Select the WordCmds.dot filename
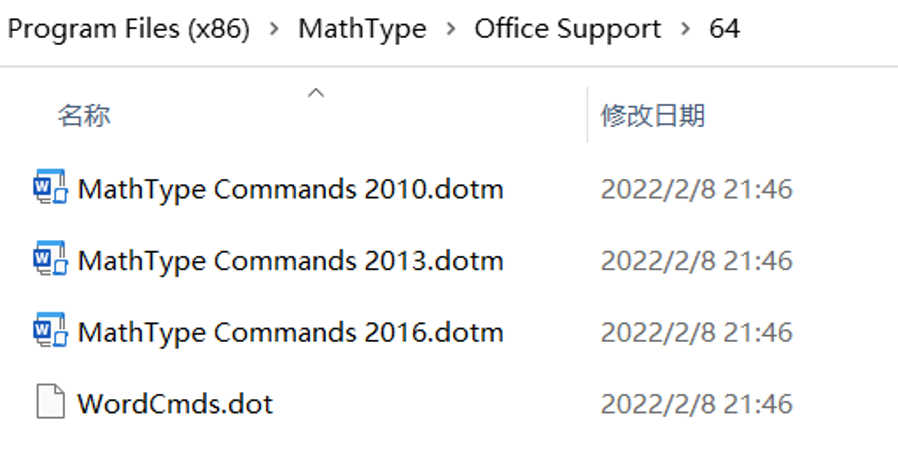898x450 pixels. 175,404
